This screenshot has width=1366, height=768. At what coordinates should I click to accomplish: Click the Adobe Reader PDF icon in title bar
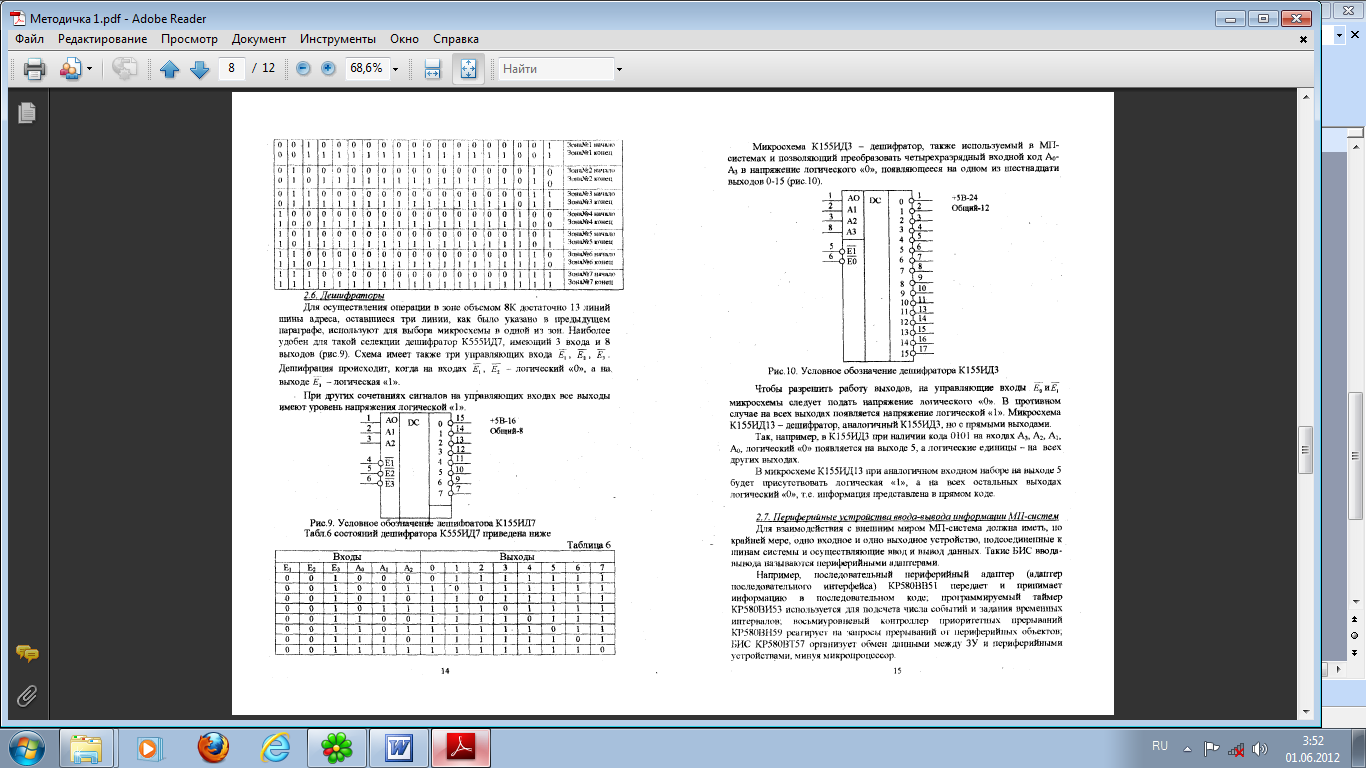point(18,17)
